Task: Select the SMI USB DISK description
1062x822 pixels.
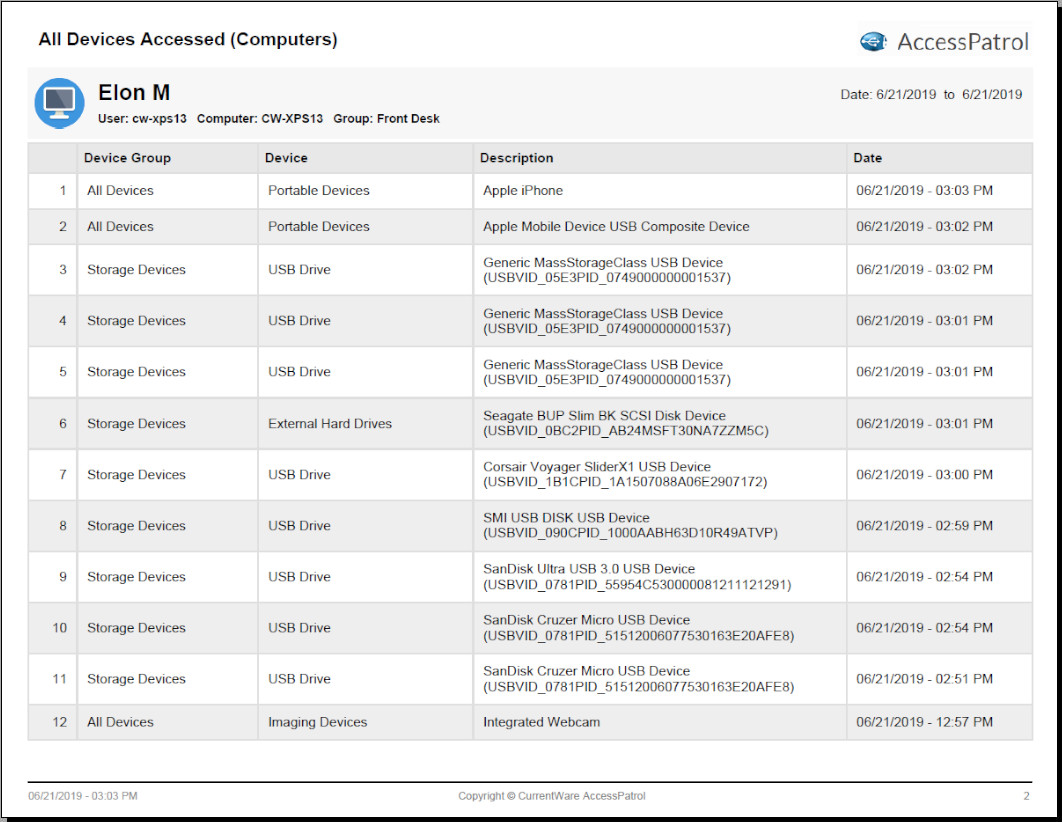Action: [630, 526]
